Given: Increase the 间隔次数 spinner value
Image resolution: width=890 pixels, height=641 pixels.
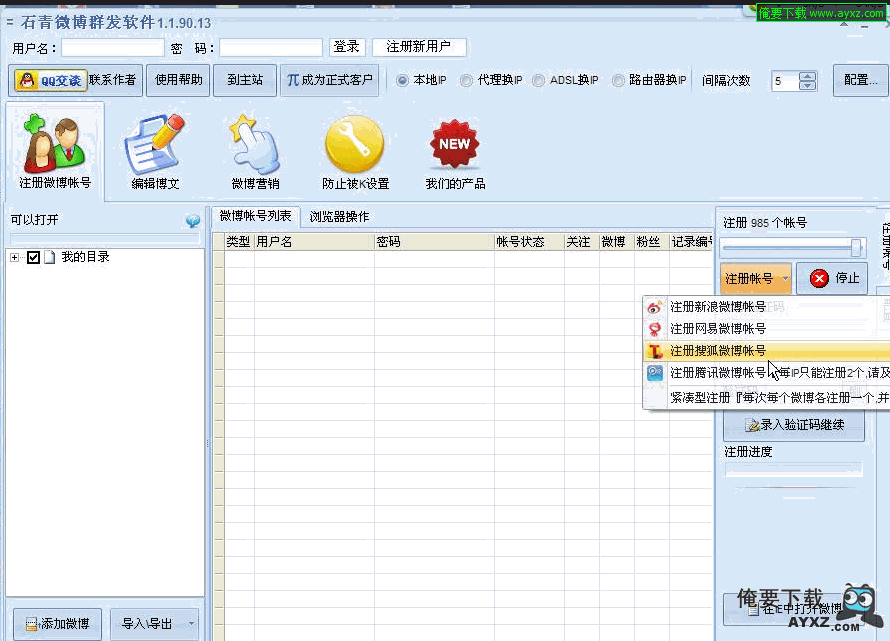Looking at the screenshot, I should click(x=807, y=76).
